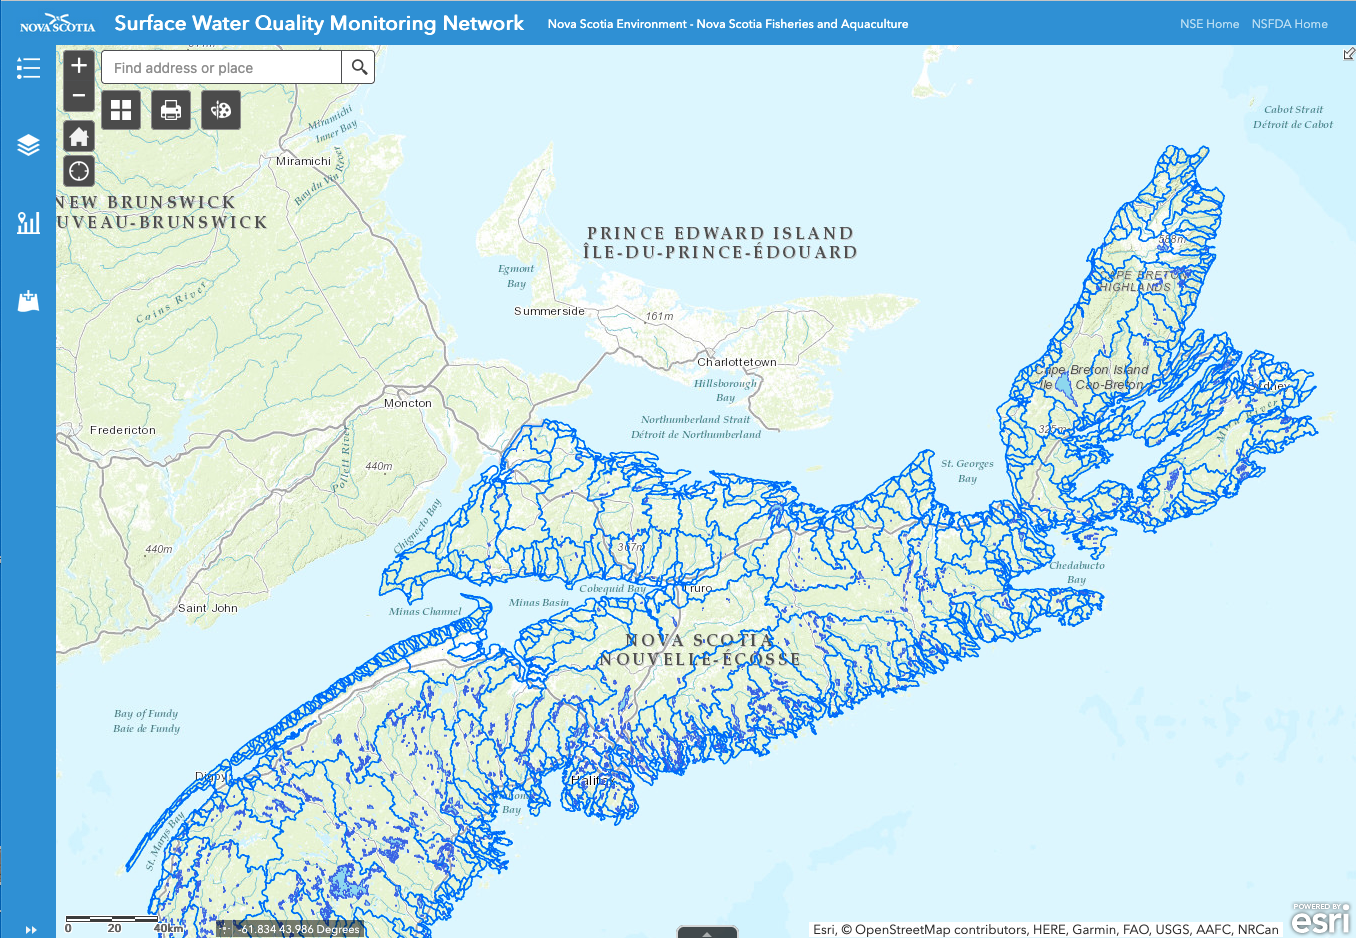Zoom out of the map
1356x938 pixels.
(x=79, y=96)
